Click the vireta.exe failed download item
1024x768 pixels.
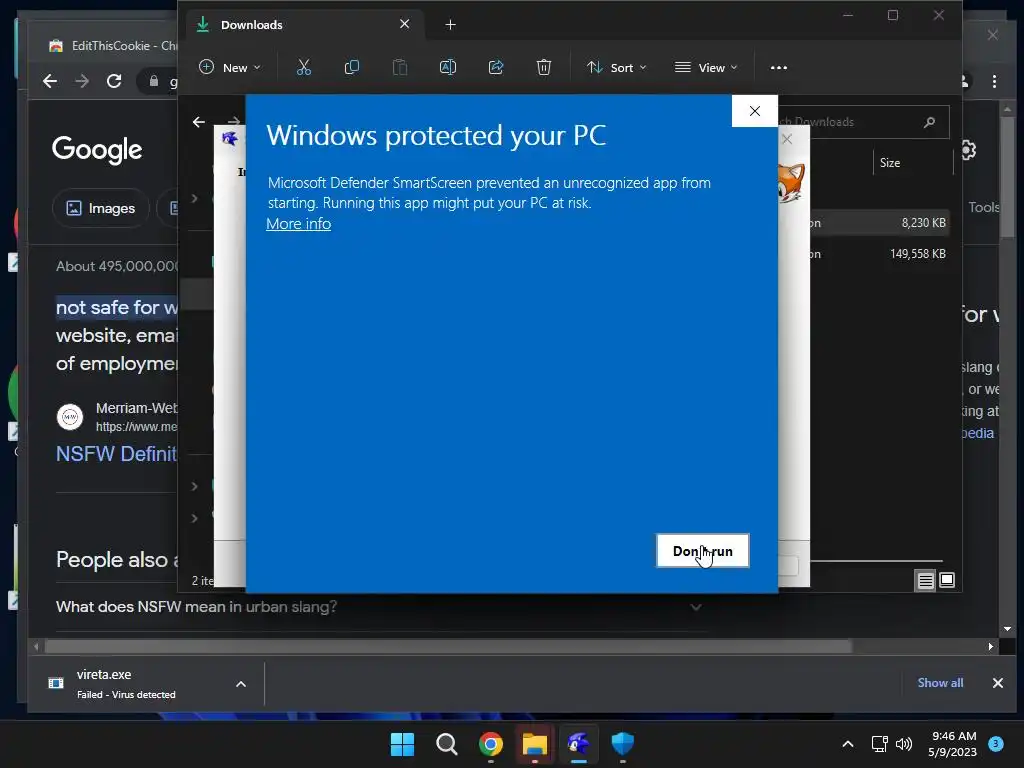127,684
